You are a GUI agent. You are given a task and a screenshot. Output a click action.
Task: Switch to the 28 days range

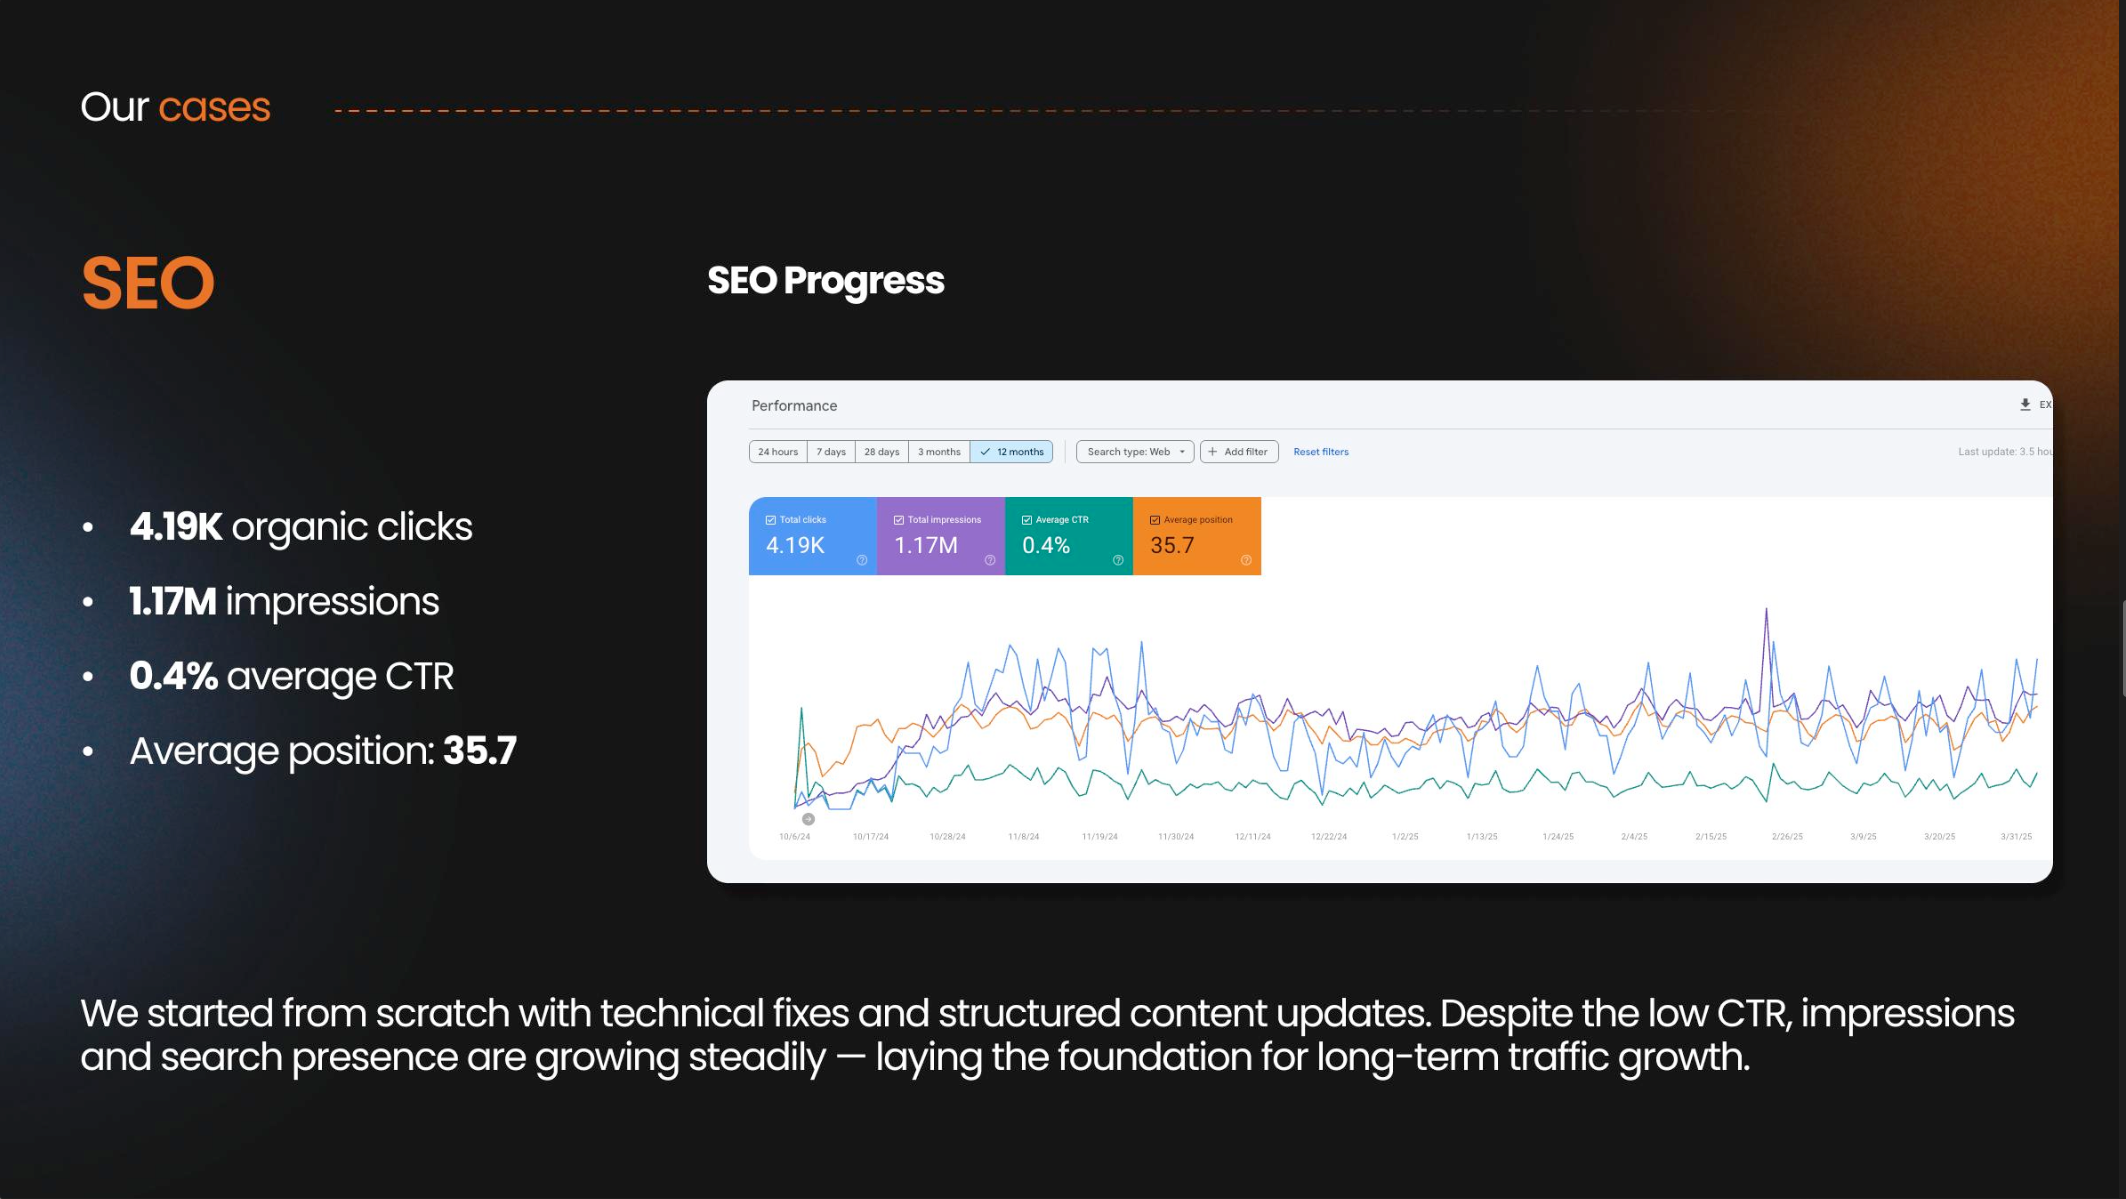(x=881, y=452)
